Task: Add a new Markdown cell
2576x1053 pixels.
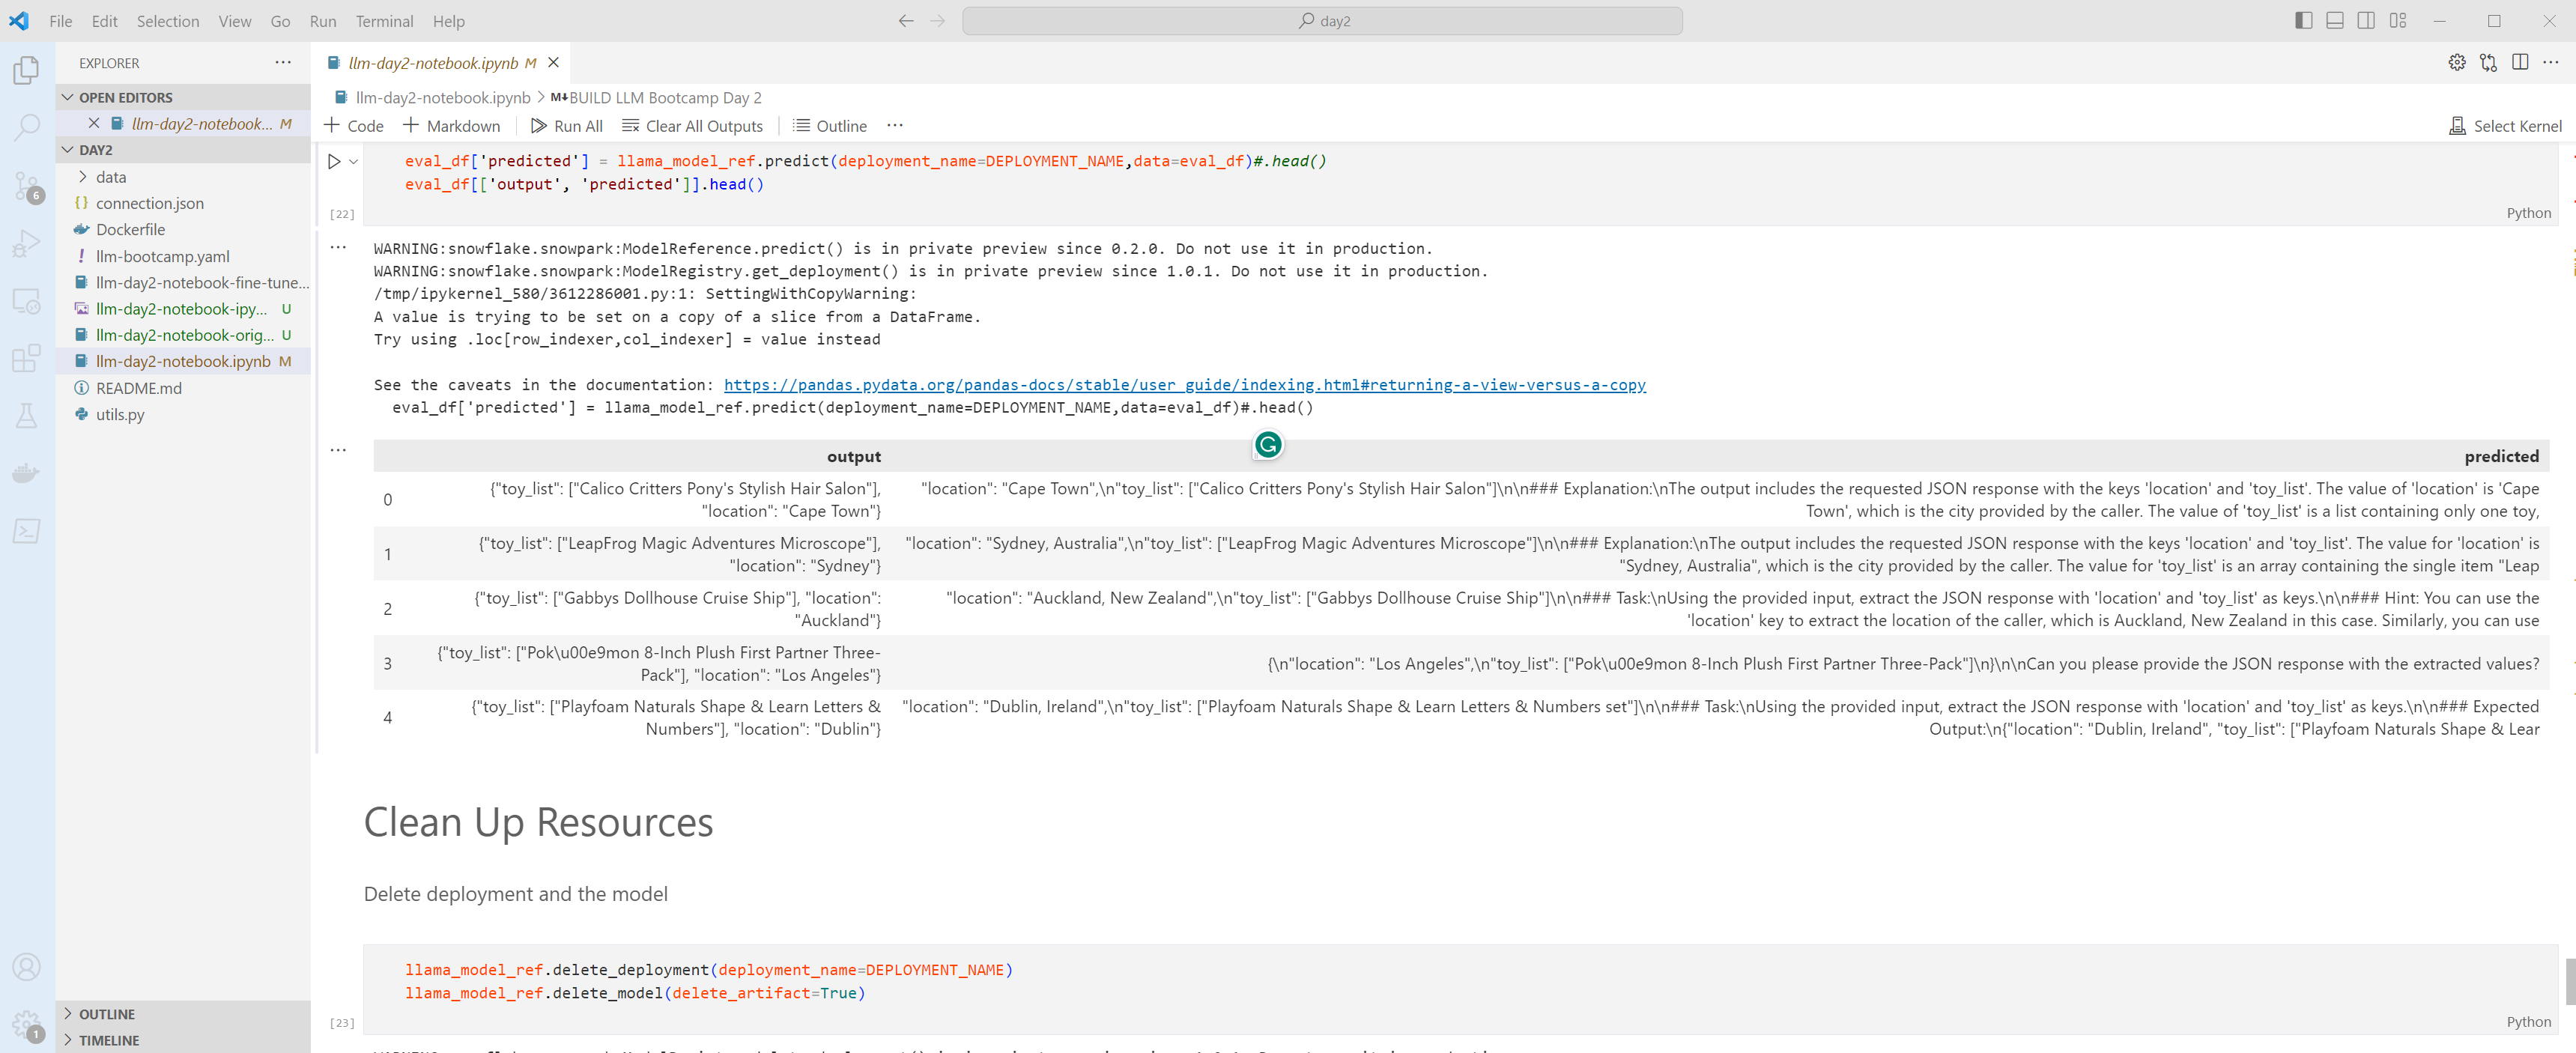Action: pyautogui.click(x=451, y=126)
